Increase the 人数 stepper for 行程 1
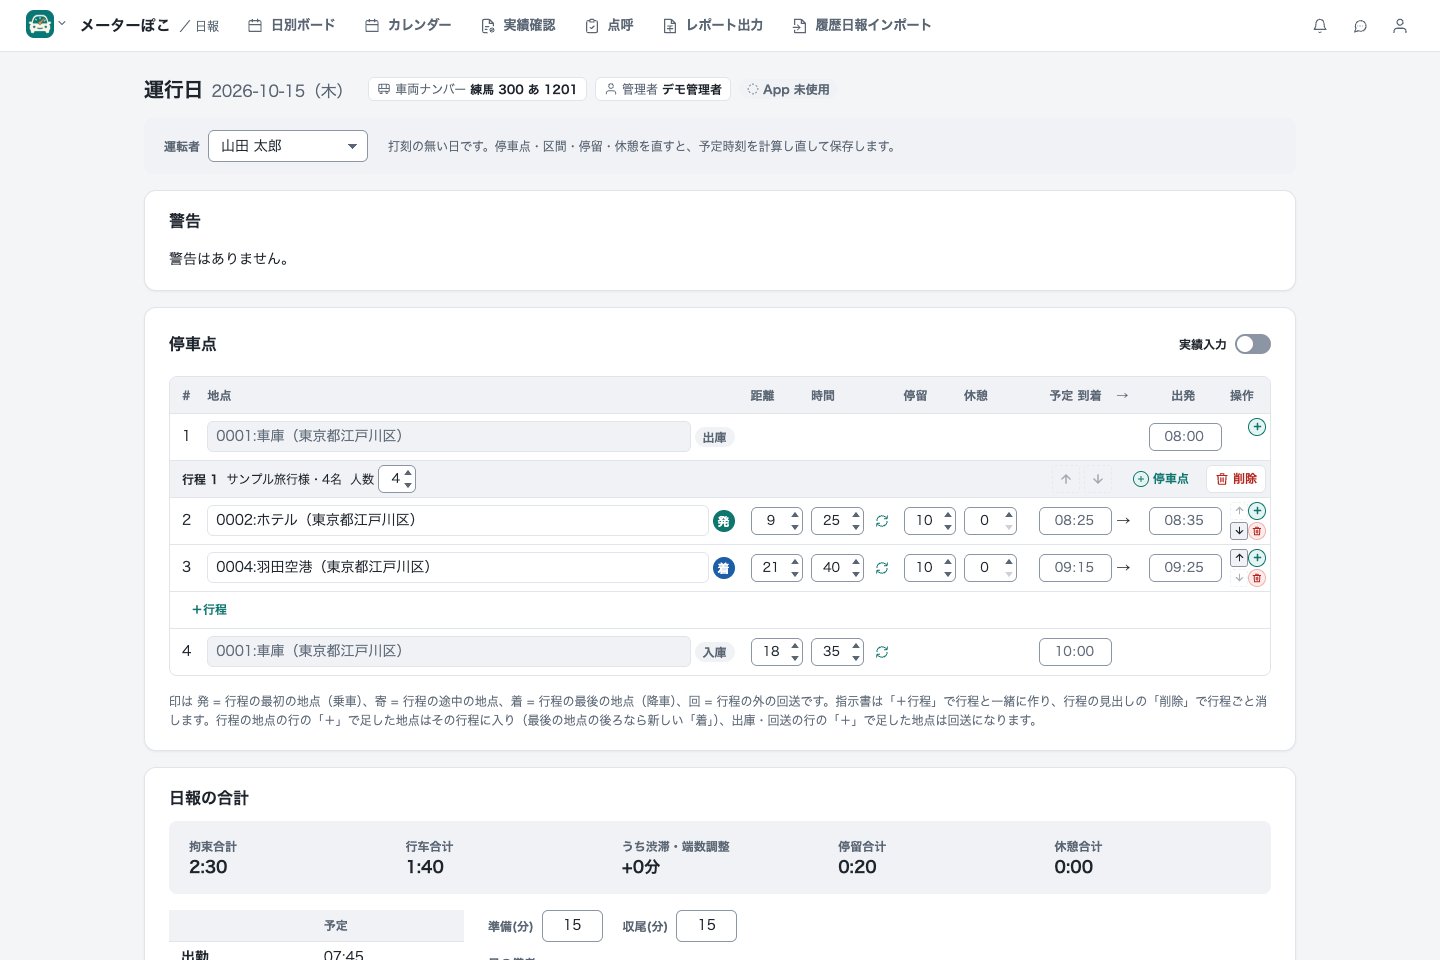 tap(407, 474)
